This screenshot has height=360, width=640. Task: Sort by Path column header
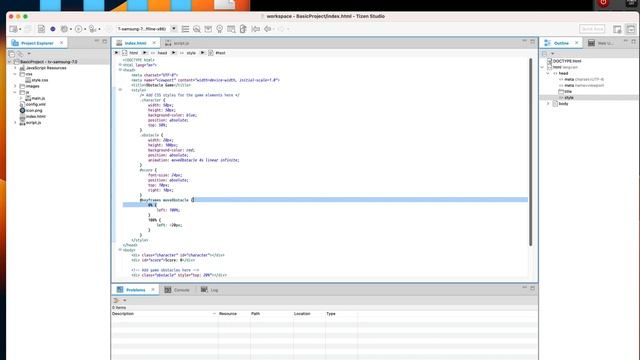[x=271, y=313]
